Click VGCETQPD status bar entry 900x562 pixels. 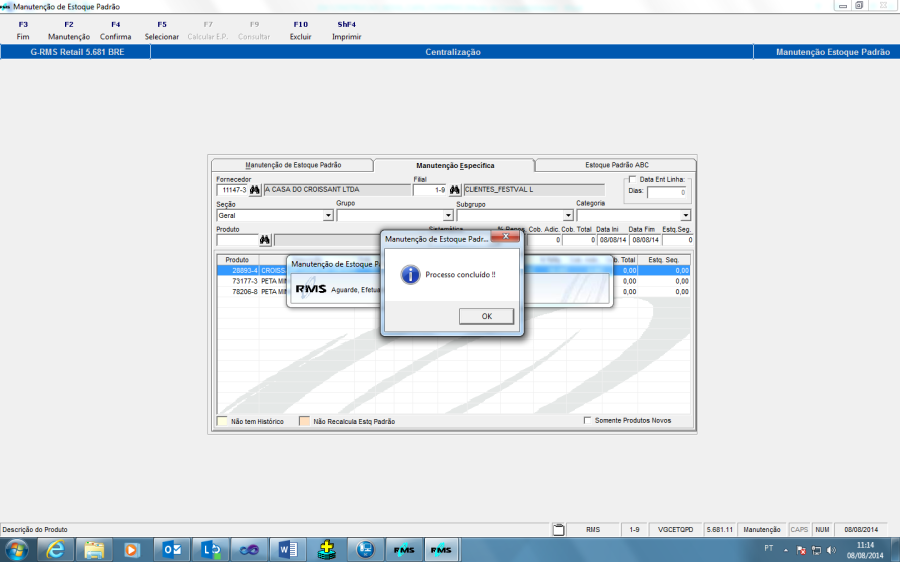point(675,529)
